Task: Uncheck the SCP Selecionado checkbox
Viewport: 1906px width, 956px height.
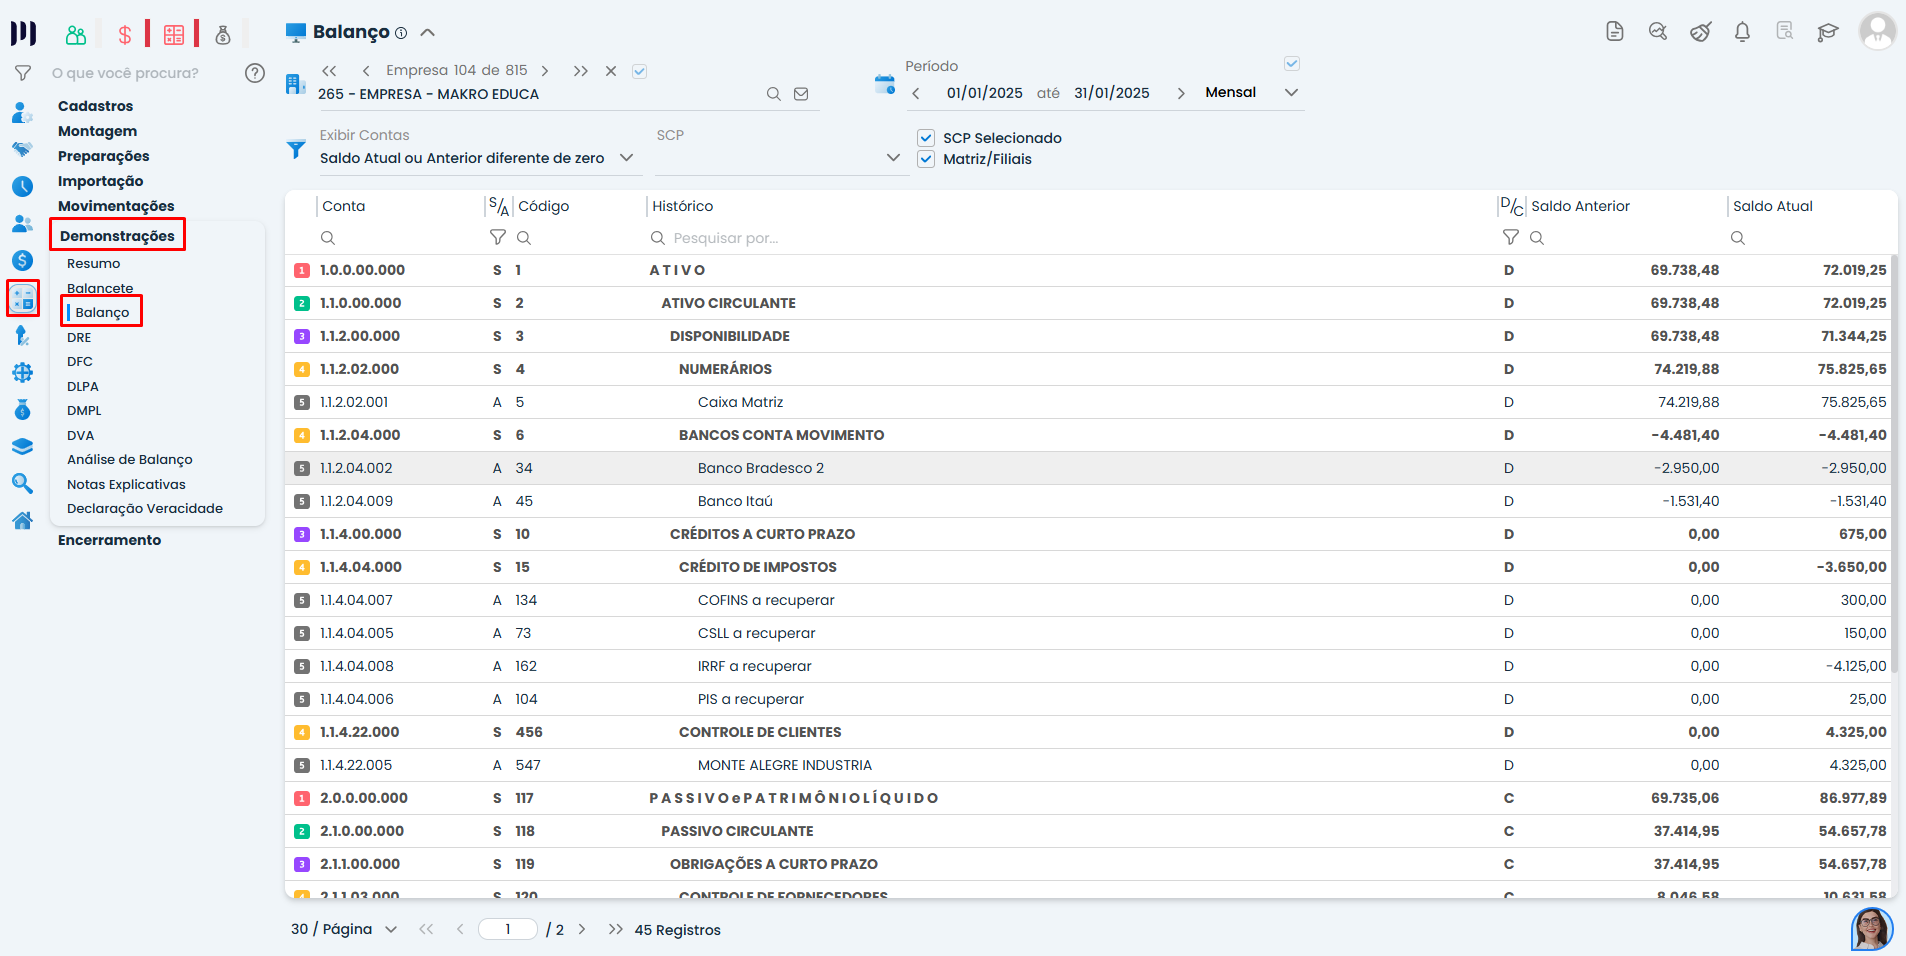Action: (926, 138)
